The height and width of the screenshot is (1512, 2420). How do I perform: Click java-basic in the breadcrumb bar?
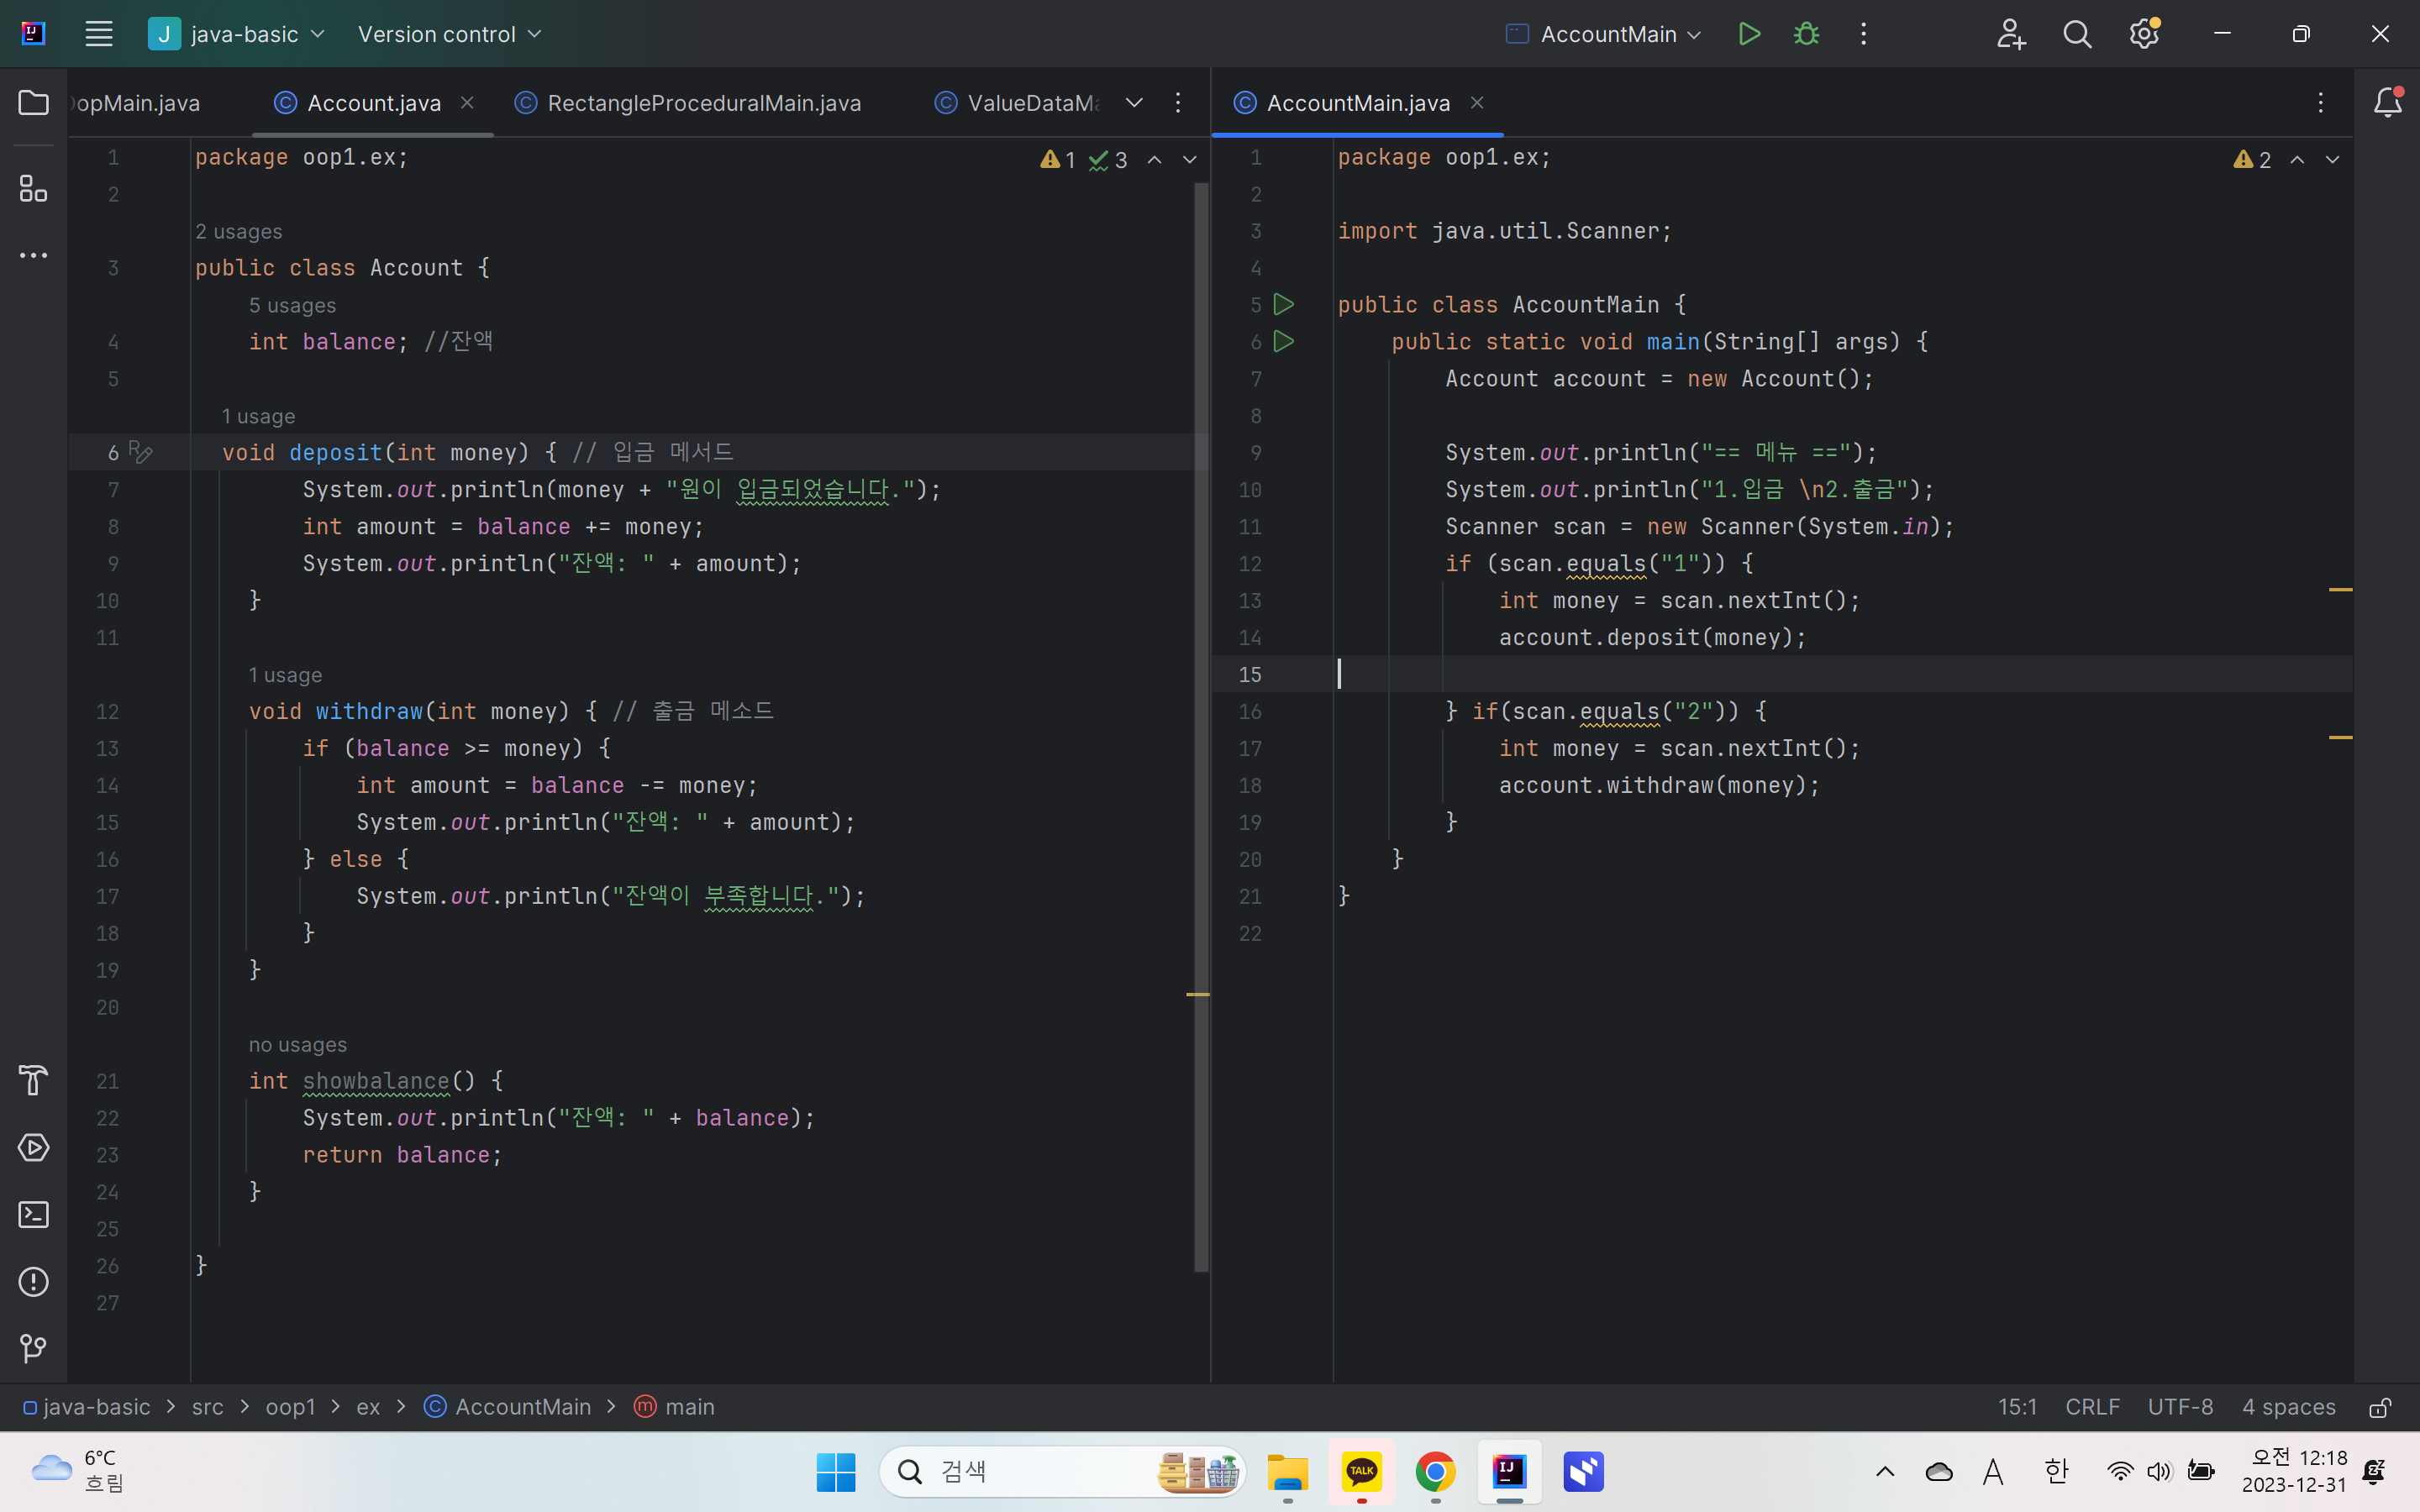[x=87, y=1407]
